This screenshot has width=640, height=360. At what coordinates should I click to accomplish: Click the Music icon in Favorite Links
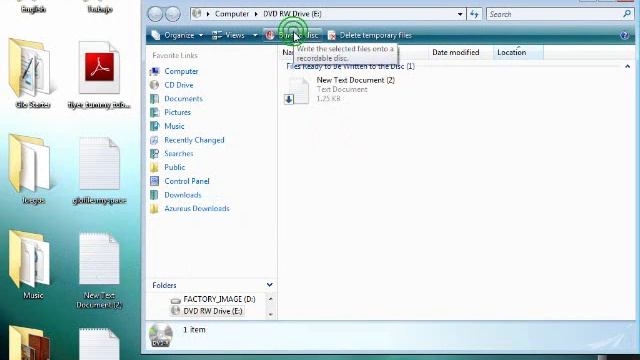pos(154,126)
